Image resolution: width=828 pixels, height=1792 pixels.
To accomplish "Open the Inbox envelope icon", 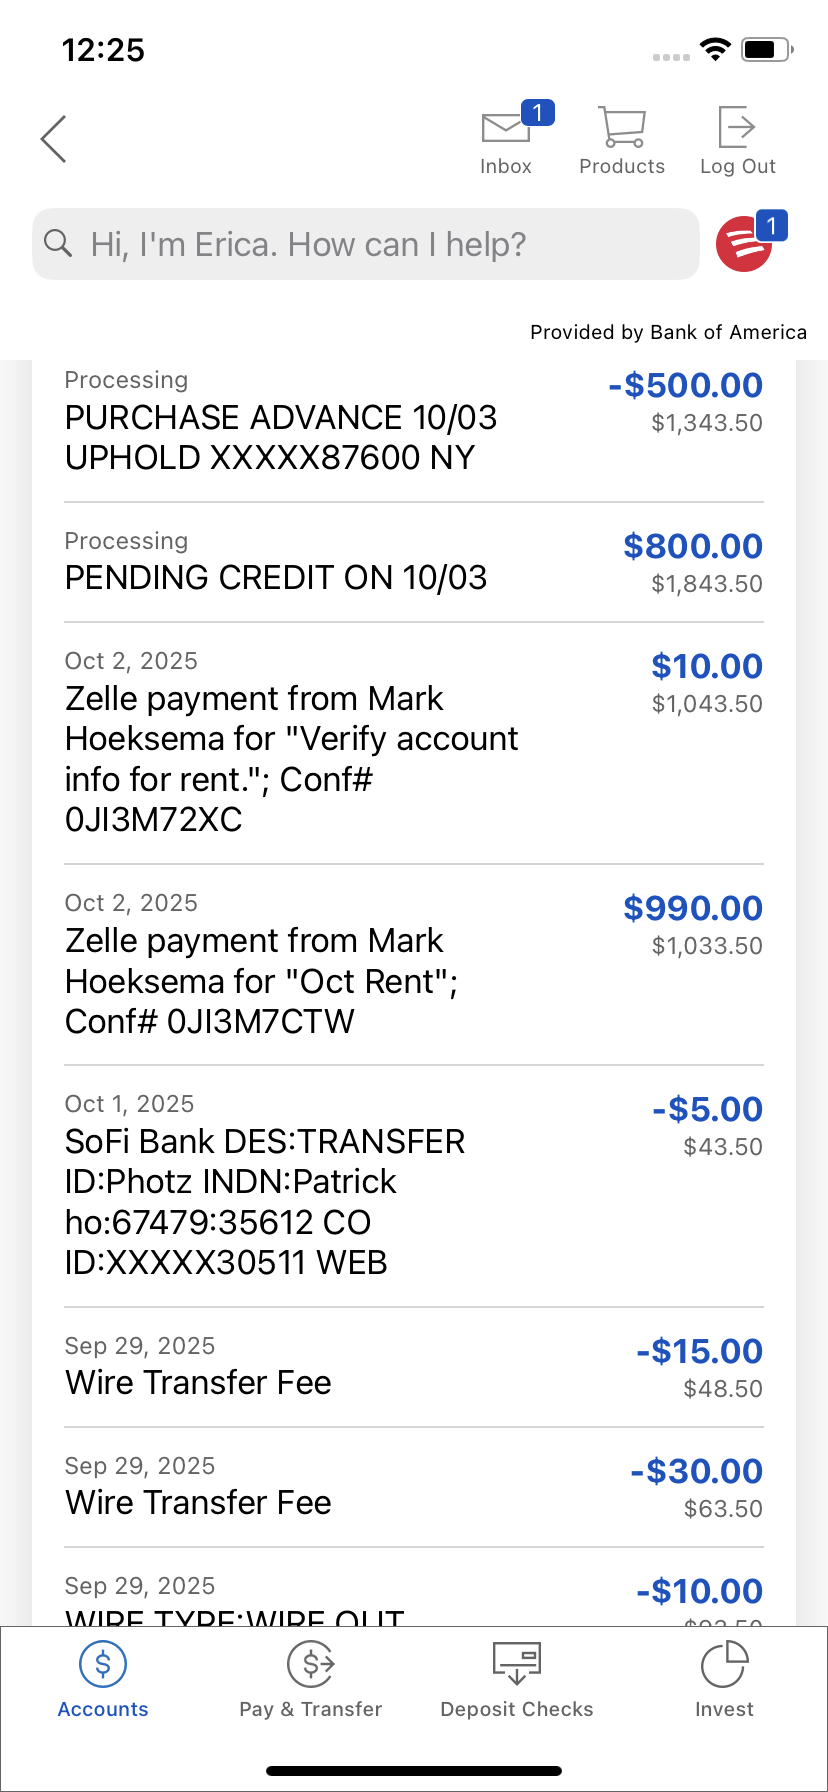I will pyautogui.click(x=506, y=130).
